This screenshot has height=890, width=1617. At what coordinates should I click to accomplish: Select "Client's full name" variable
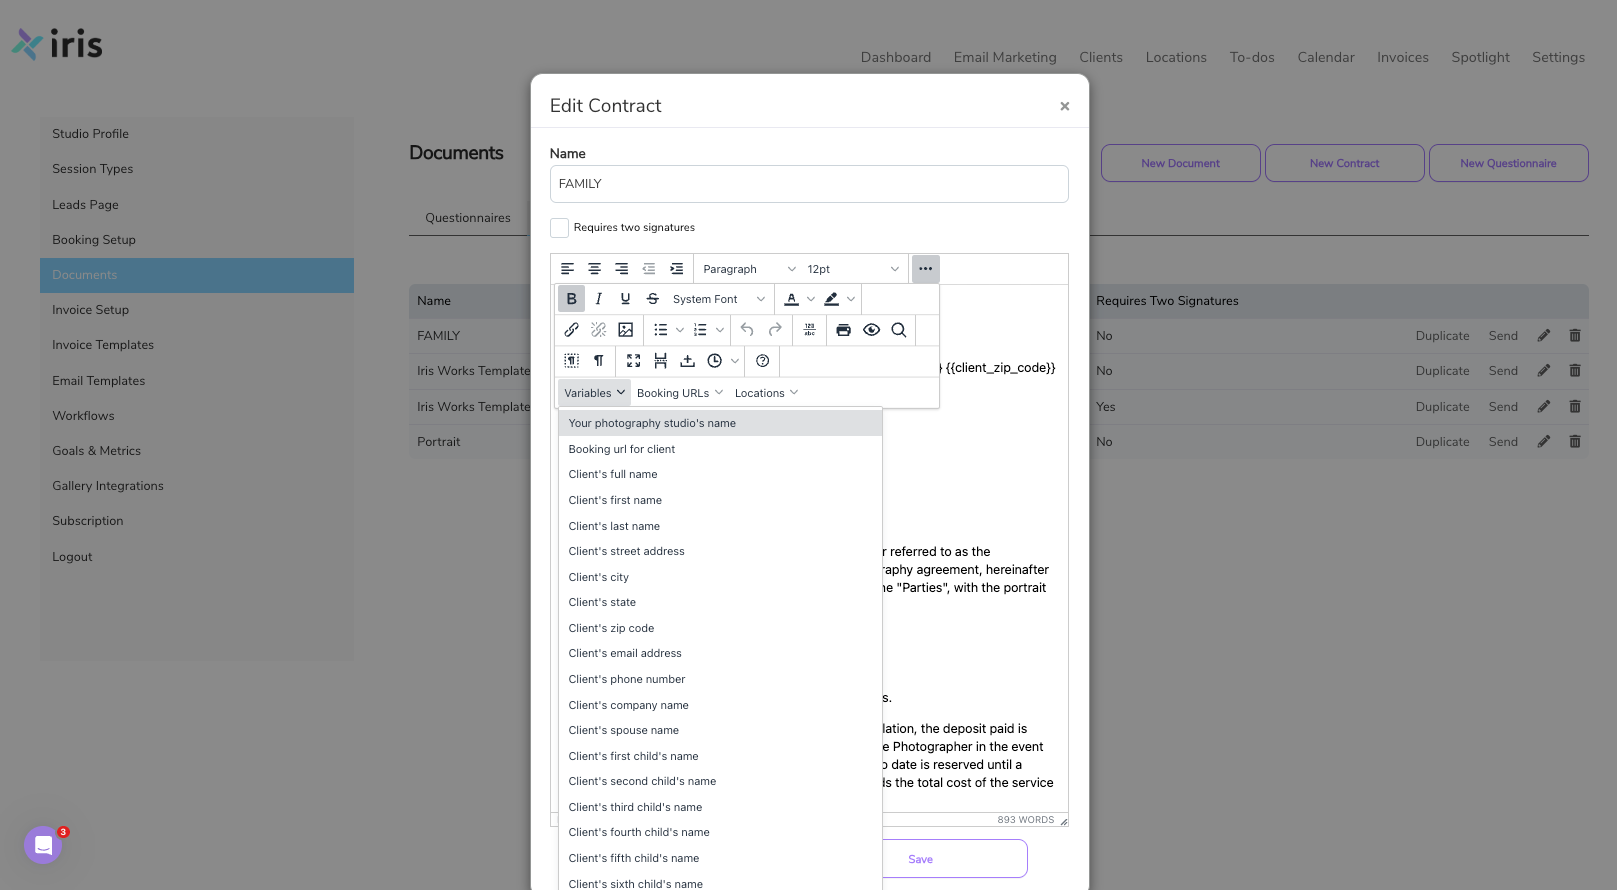click(613, 475)
